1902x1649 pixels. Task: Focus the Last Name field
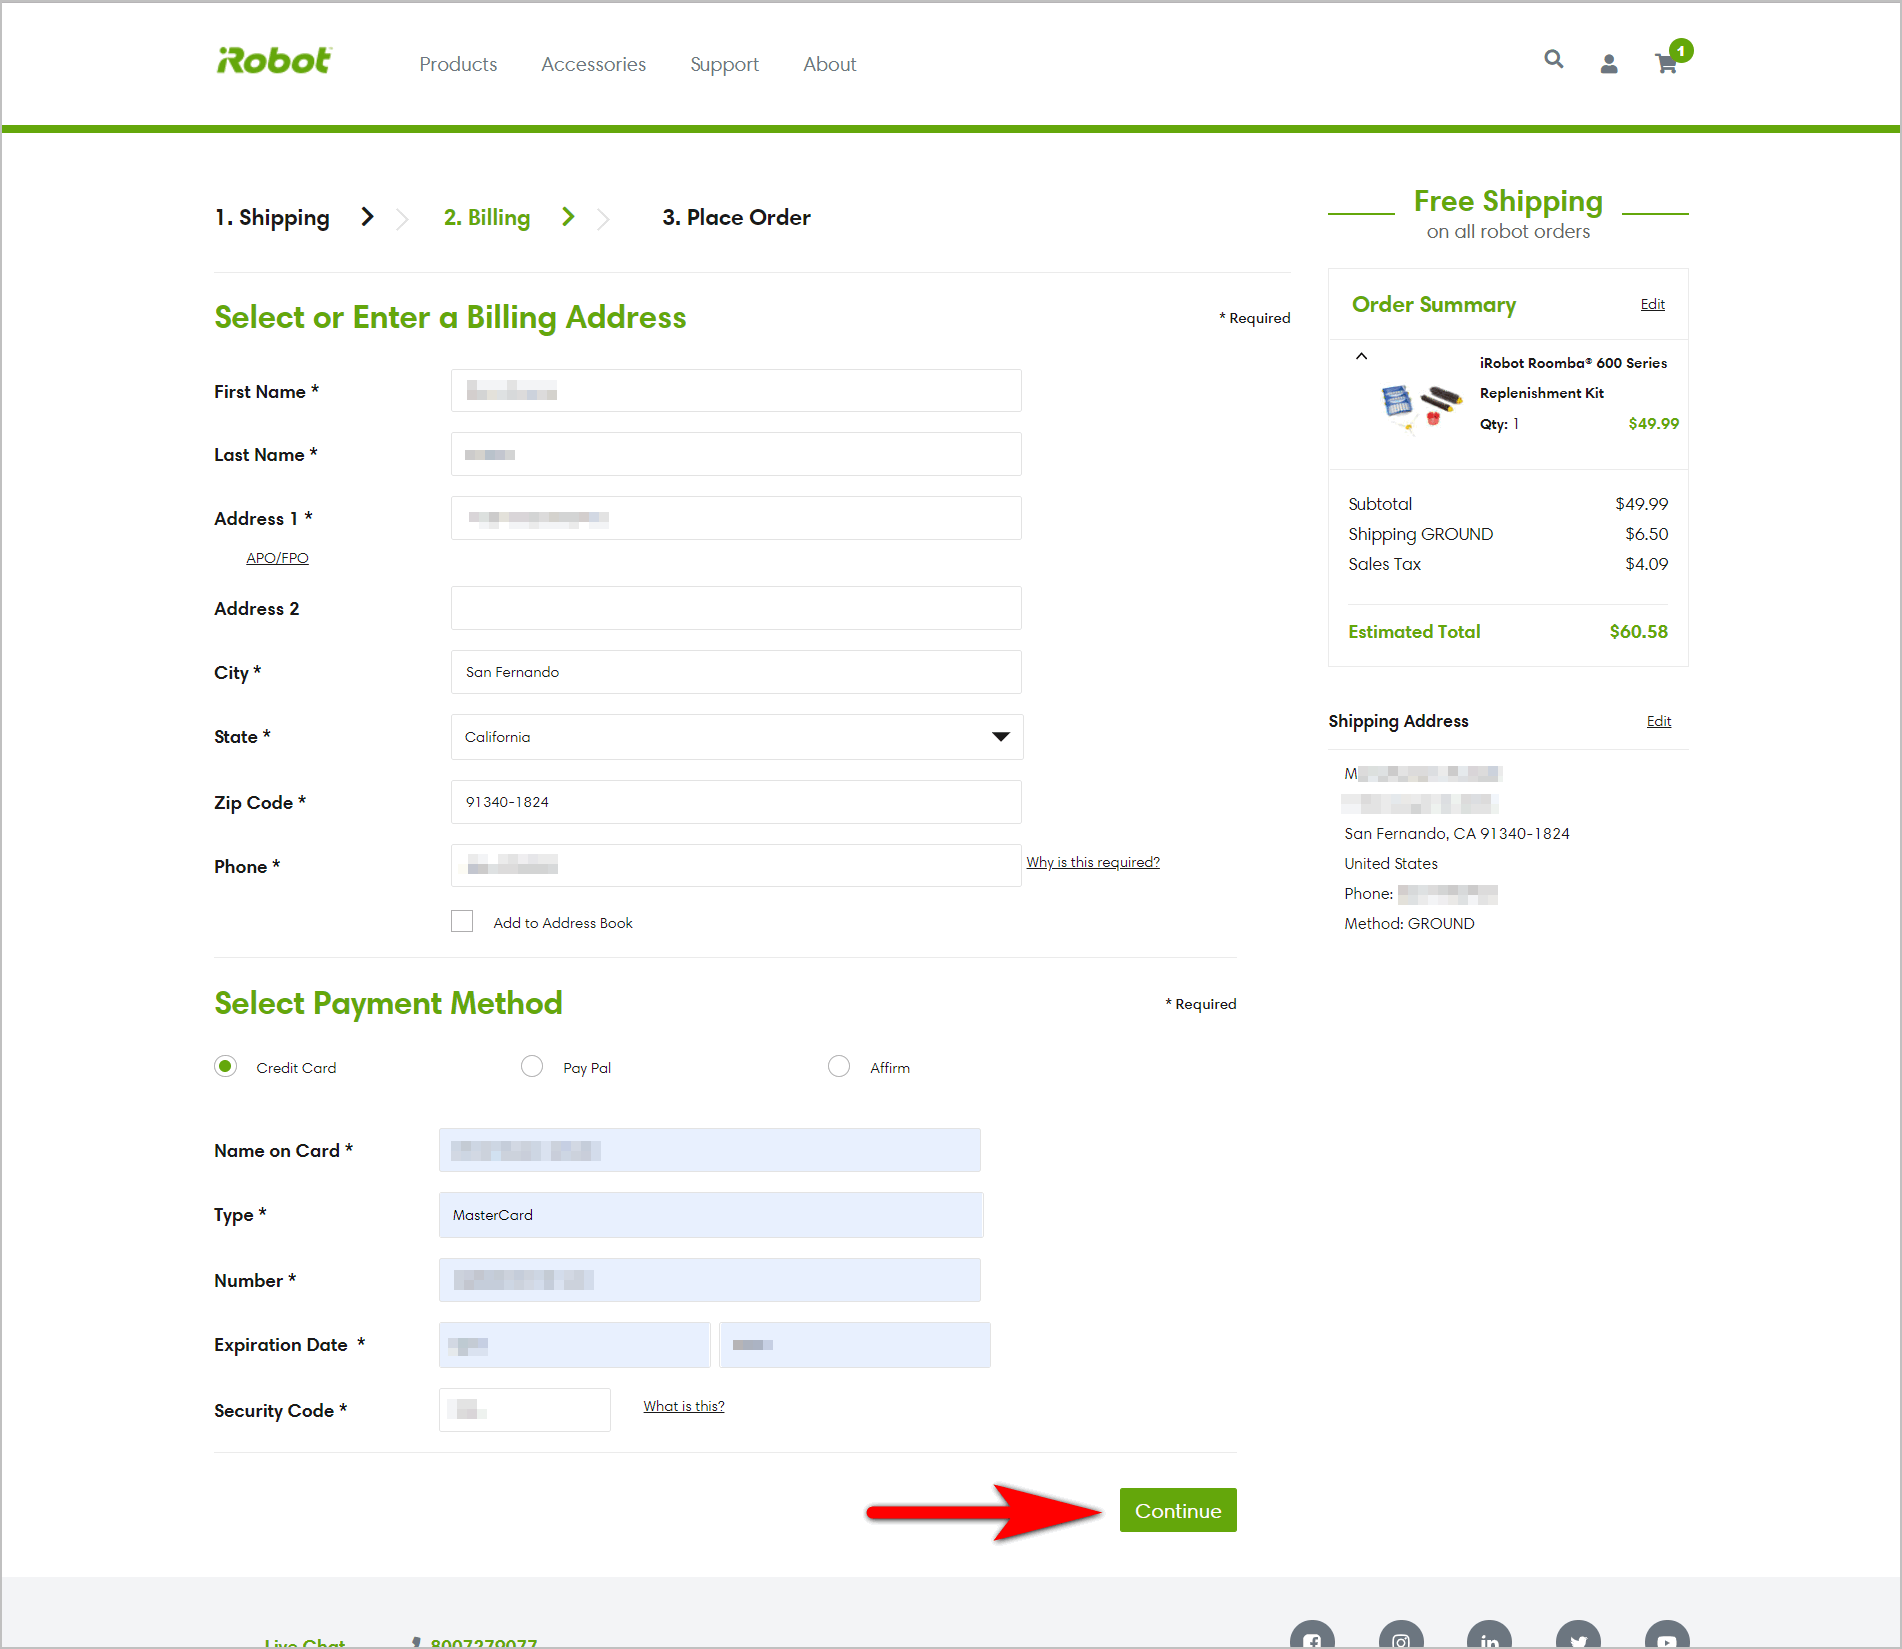click(x=737, y=454)
